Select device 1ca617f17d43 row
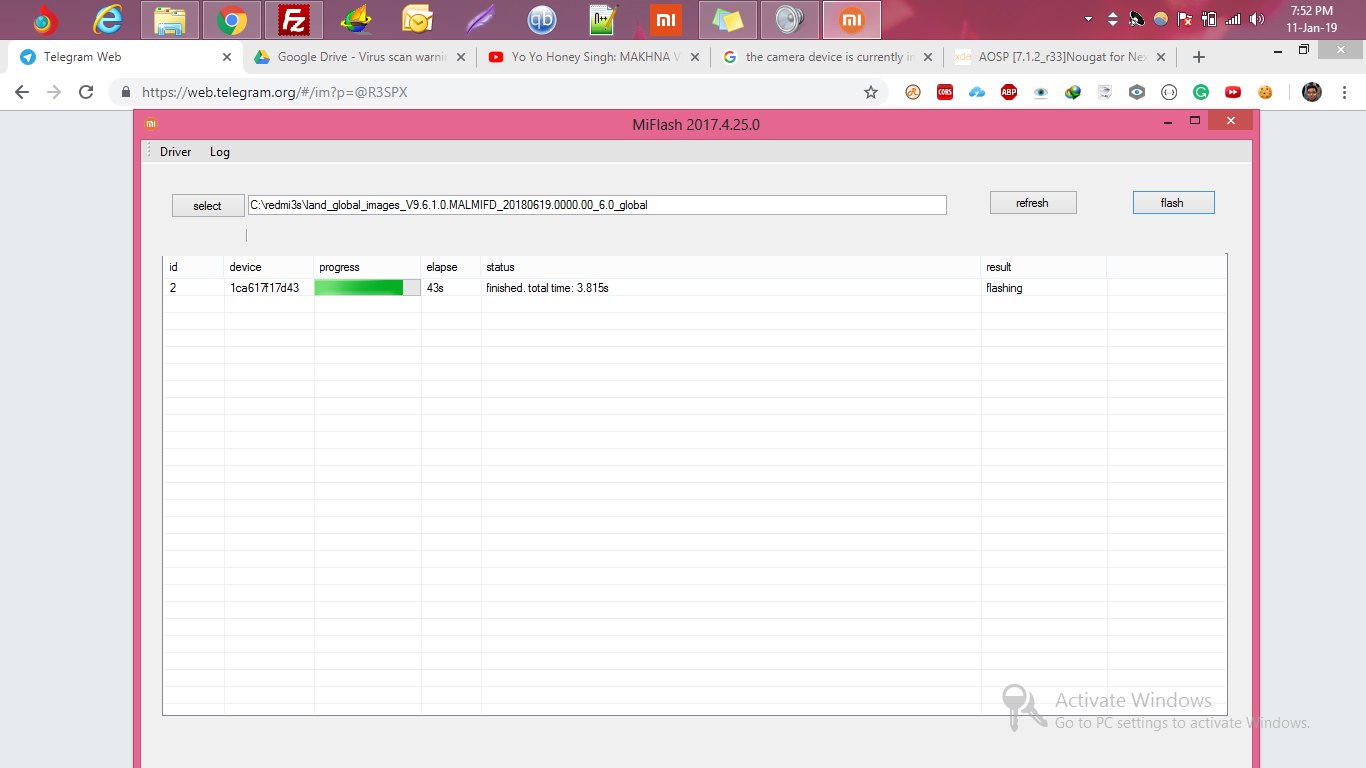Viewport: 1366px width, 768px height. click(x=694, y=288)
